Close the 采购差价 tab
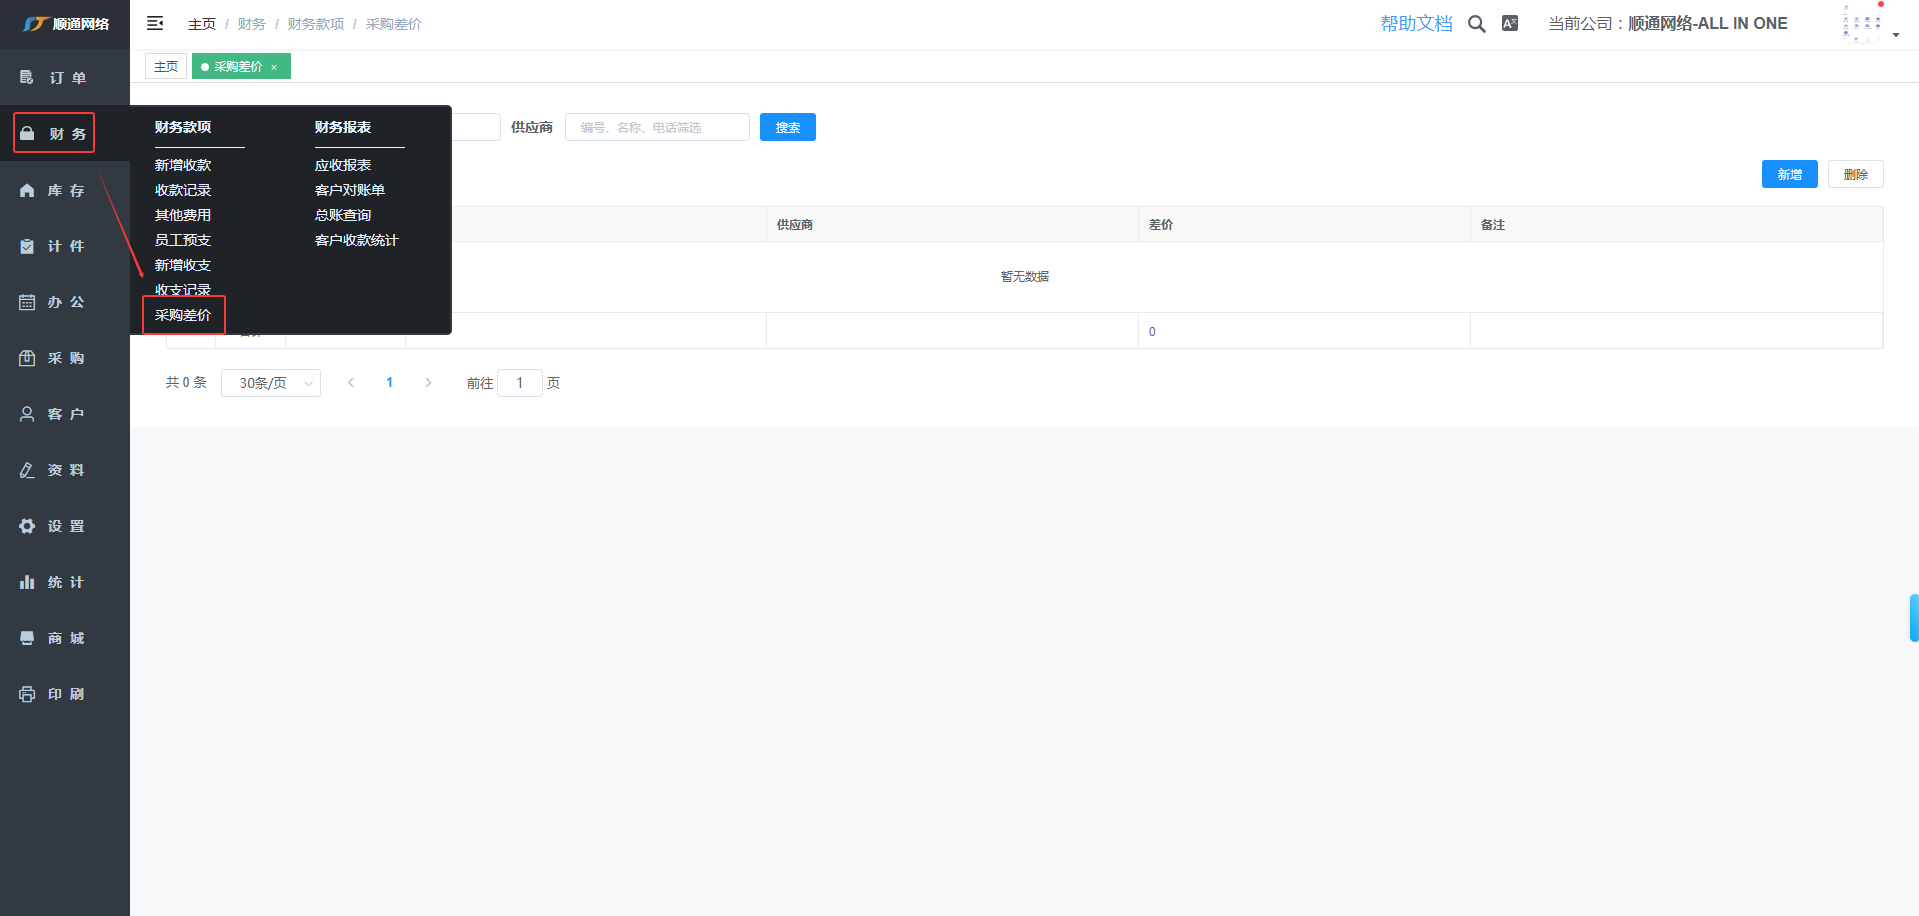The width and height of the screenshot is (1919, 916). click(274, 67)
